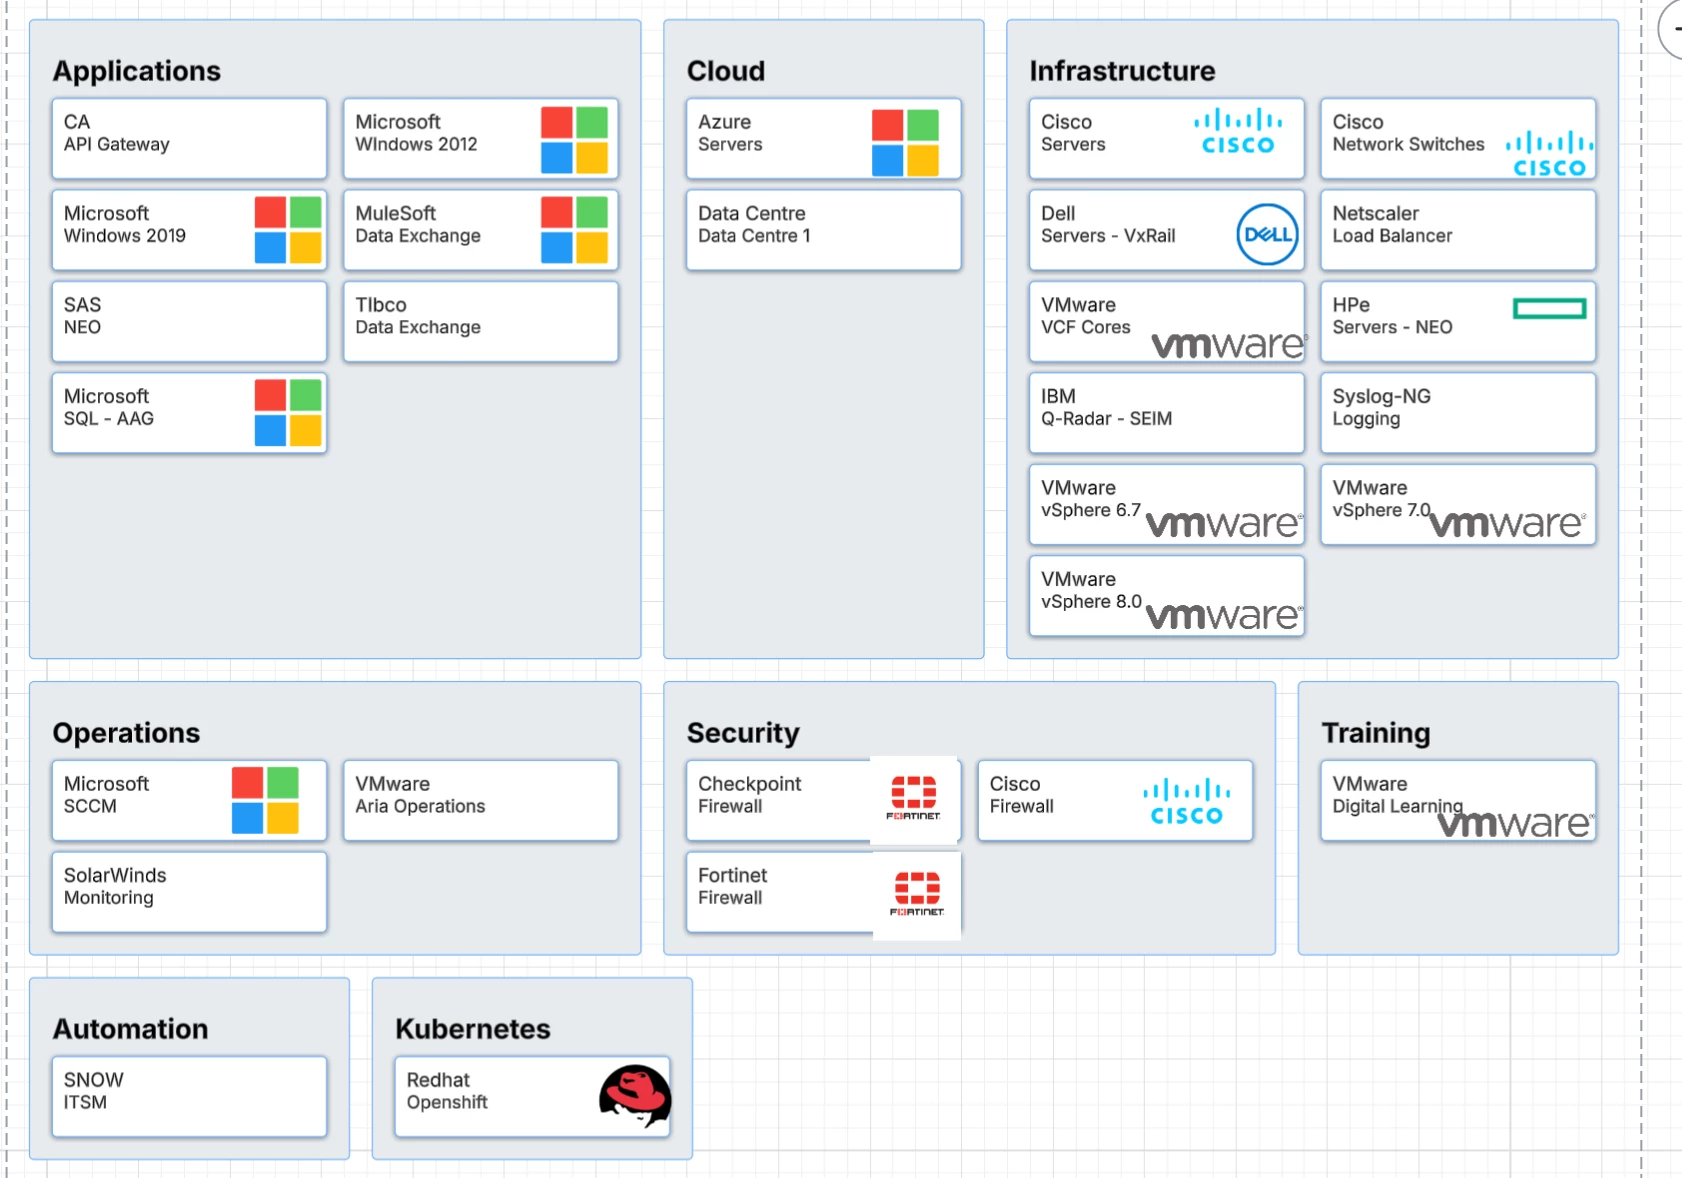Screen dimensions: 1682x1178
Task: Click the logo on MuleSoft Data Exchange card
Action: pos(575,231)
